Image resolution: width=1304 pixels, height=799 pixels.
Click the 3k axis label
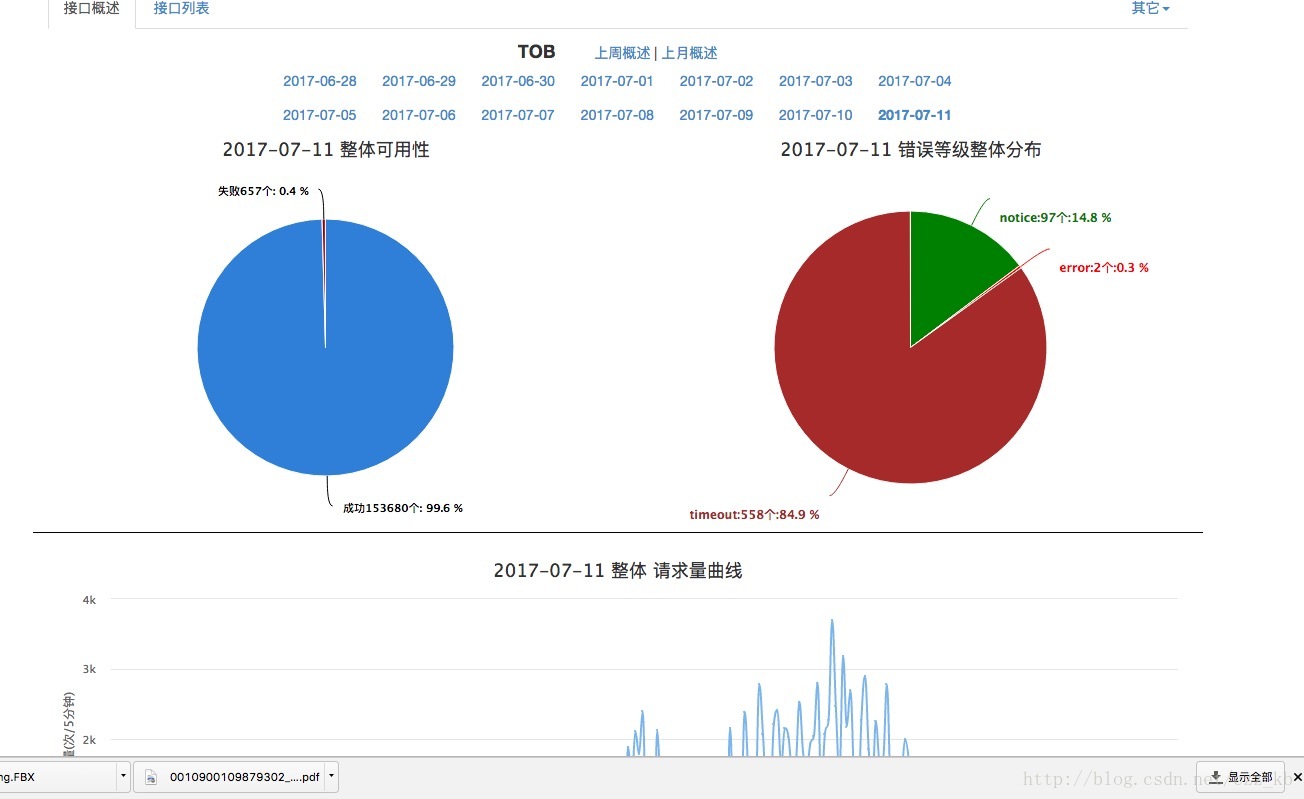pos(89,669)
